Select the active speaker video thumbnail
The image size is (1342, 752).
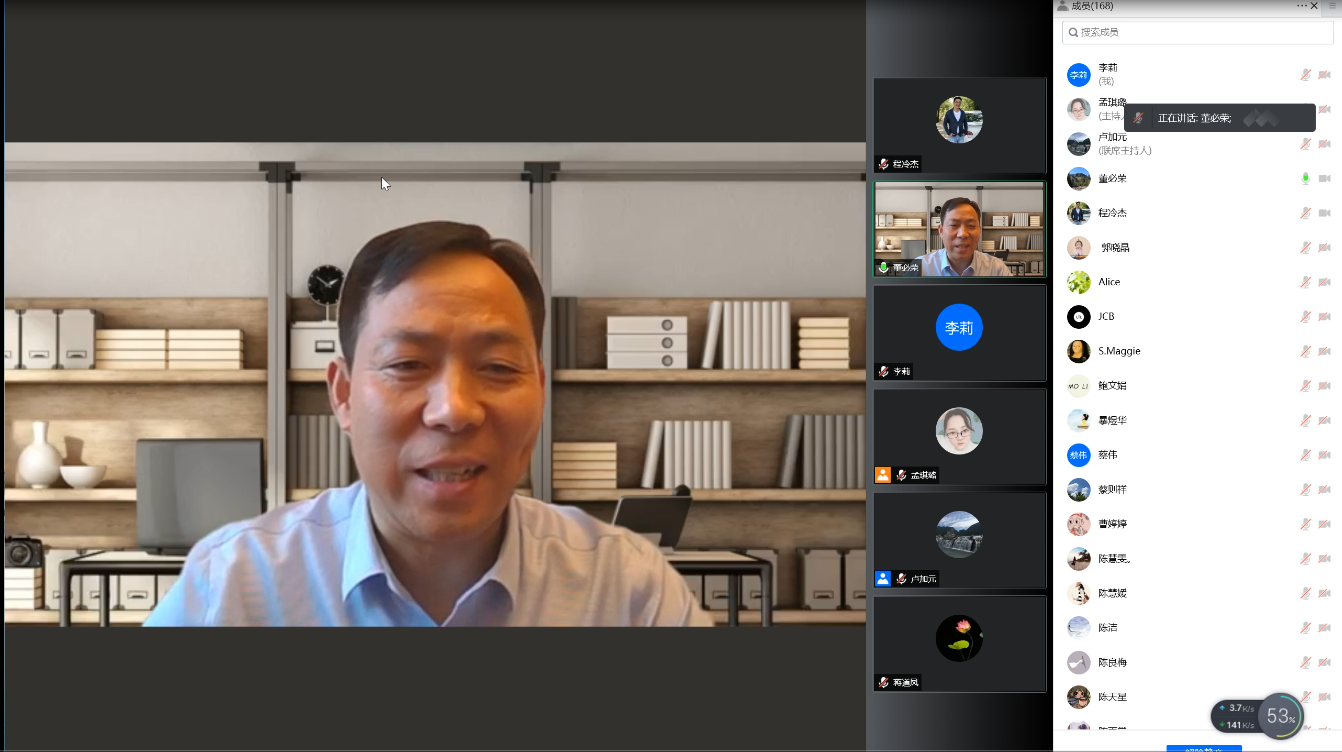[x=959, y=229]
